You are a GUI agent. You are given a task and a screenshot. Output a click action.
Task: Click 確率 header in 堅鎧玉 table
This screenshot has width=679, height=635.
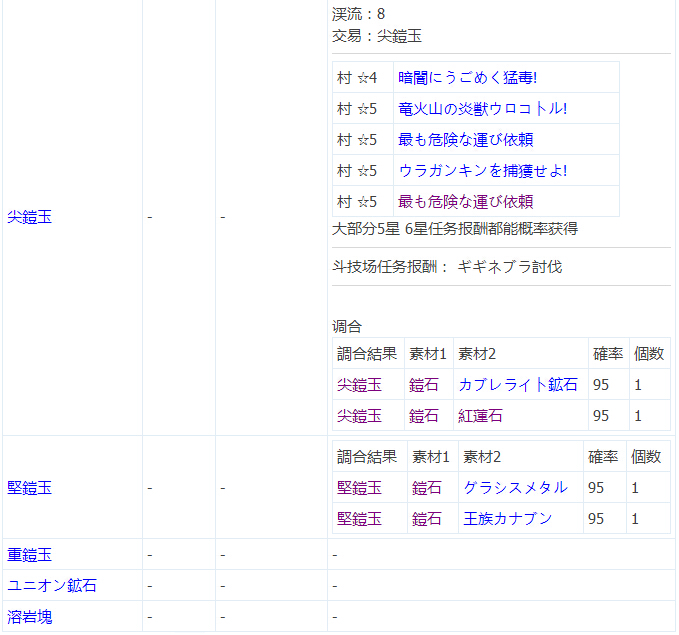tap(603, 457)
